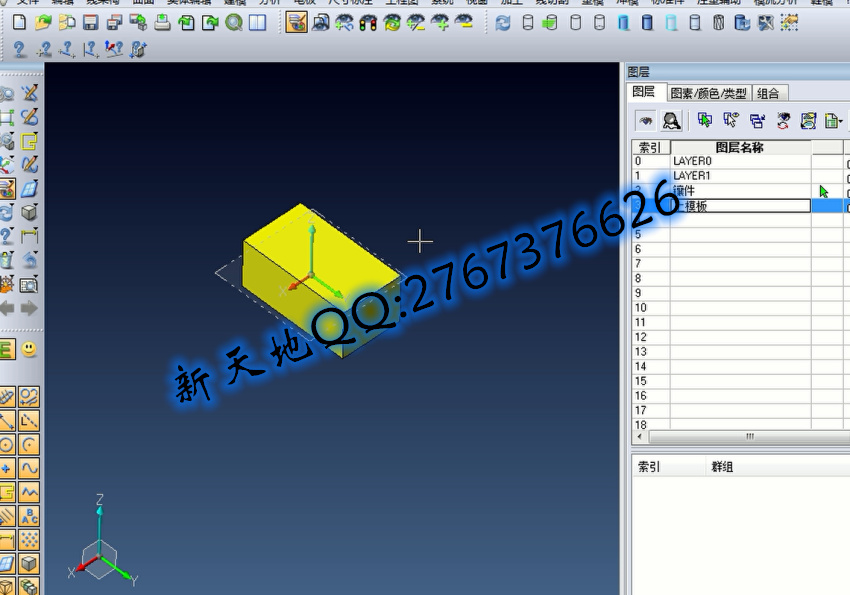Open the document icon dropdown arrow in layer toolbar
The height and width of the screenshot is (595, 850).
click(x=841, y=122)
